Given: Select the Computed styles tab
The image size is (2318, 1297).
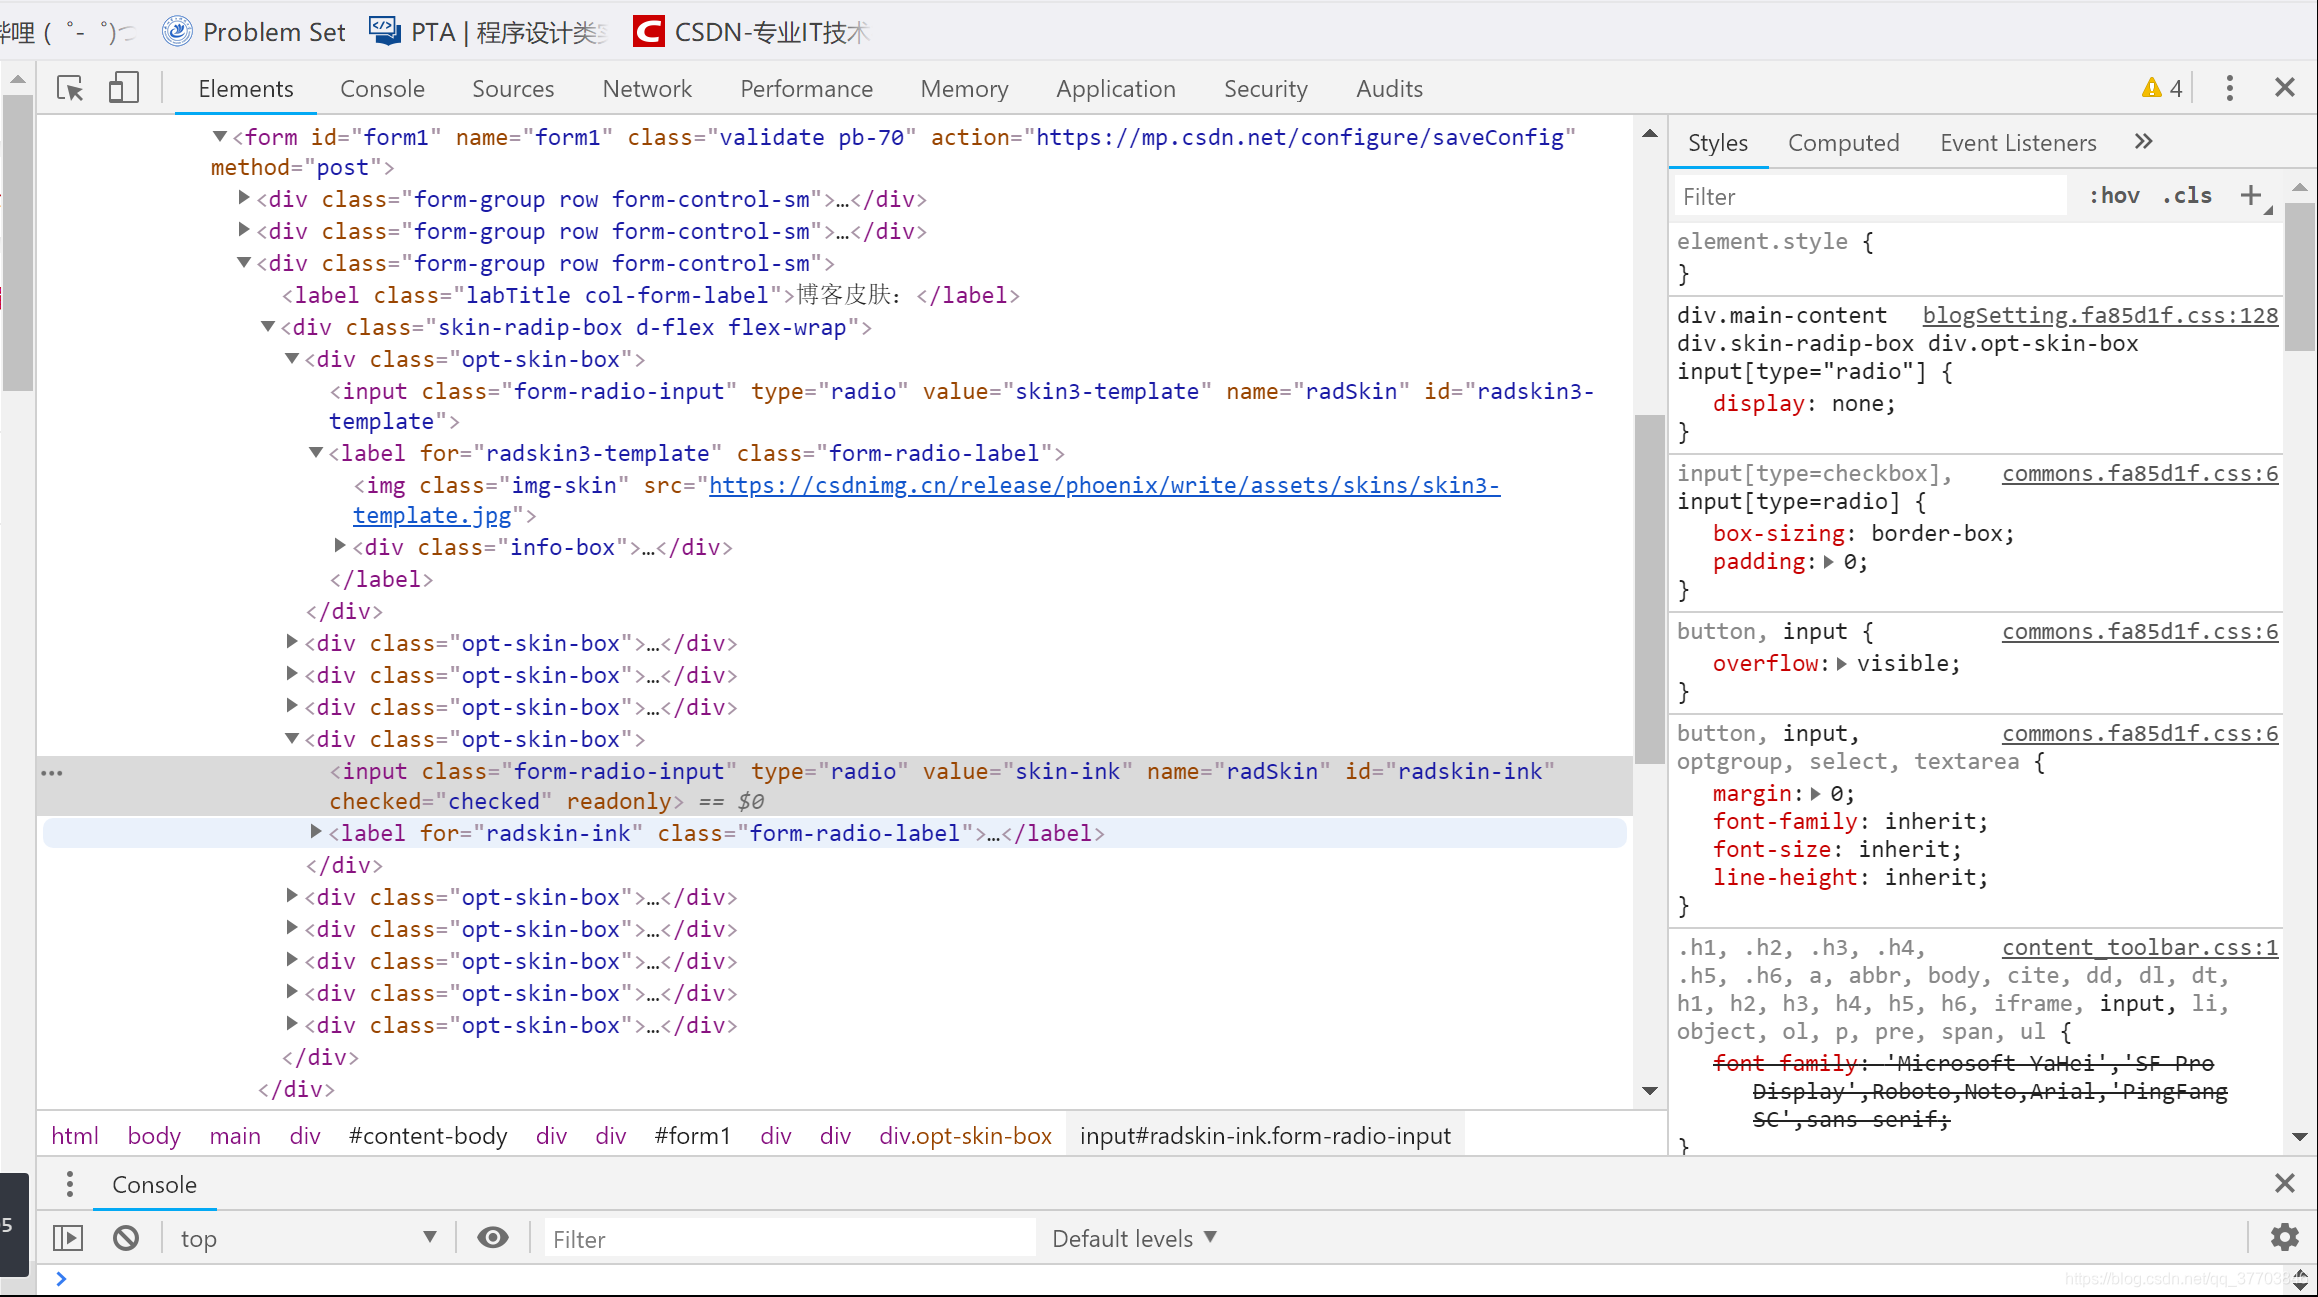Looking at the screenshot, I should click(1844, 142).
